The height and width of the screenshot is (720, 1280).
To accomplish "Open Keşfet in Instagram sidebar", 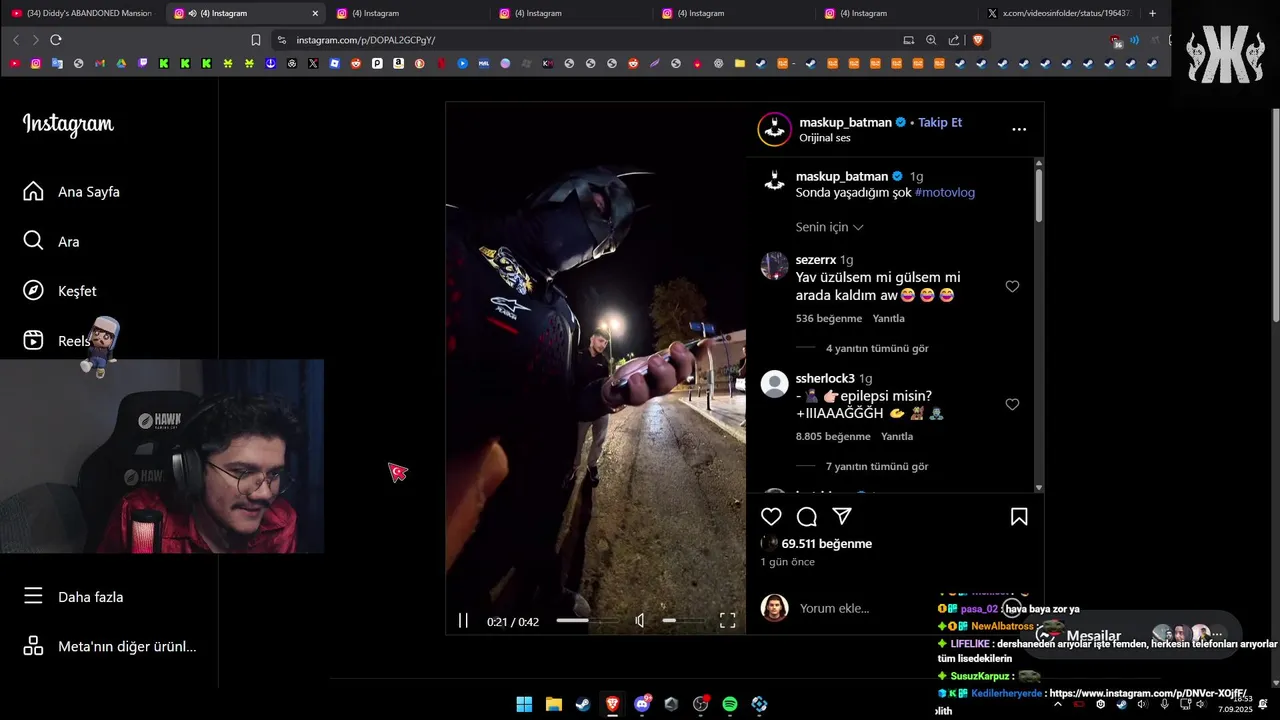I will point(60,290).
